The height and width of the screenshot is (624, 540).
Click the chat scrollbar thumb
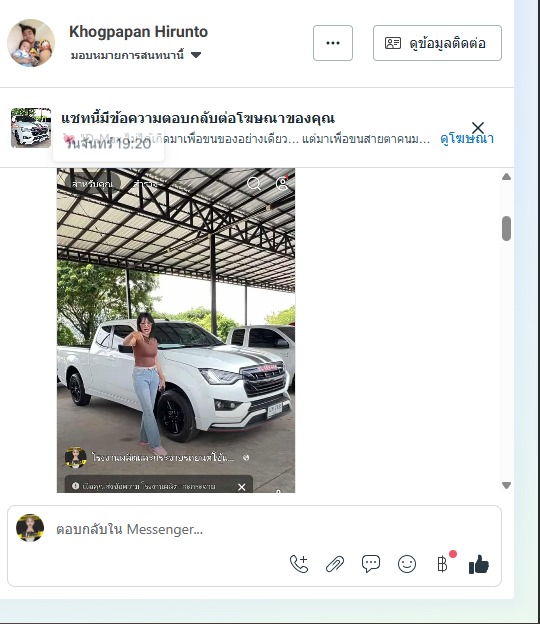[506, 228]
